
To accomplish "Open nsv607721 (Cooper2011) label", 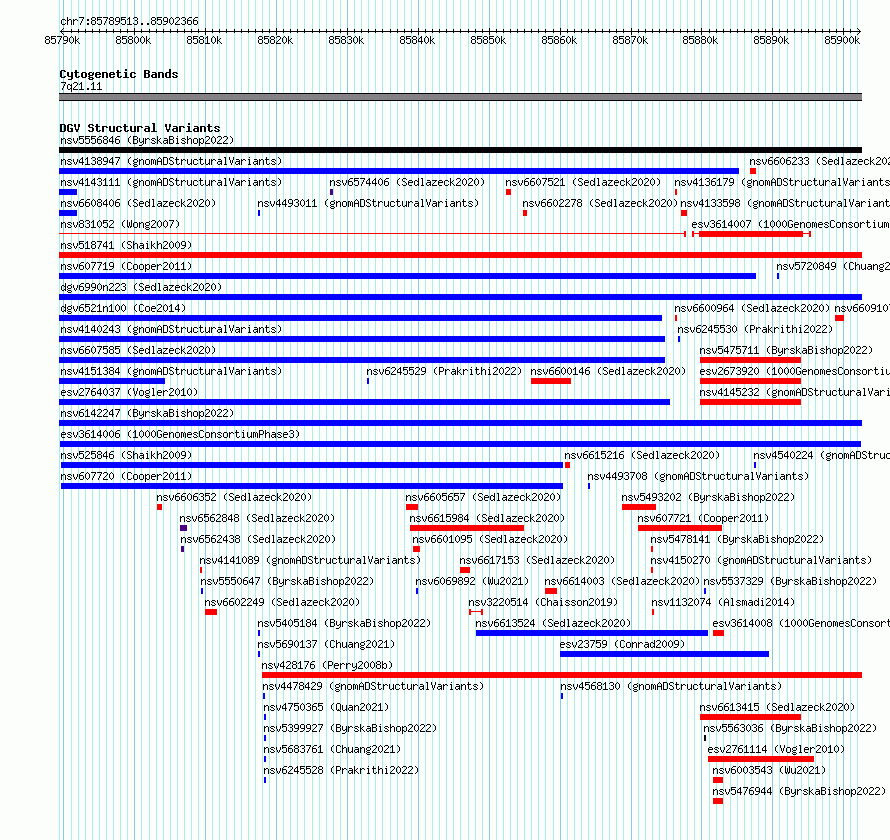I will pyautogui.click(x=703, y=518).
